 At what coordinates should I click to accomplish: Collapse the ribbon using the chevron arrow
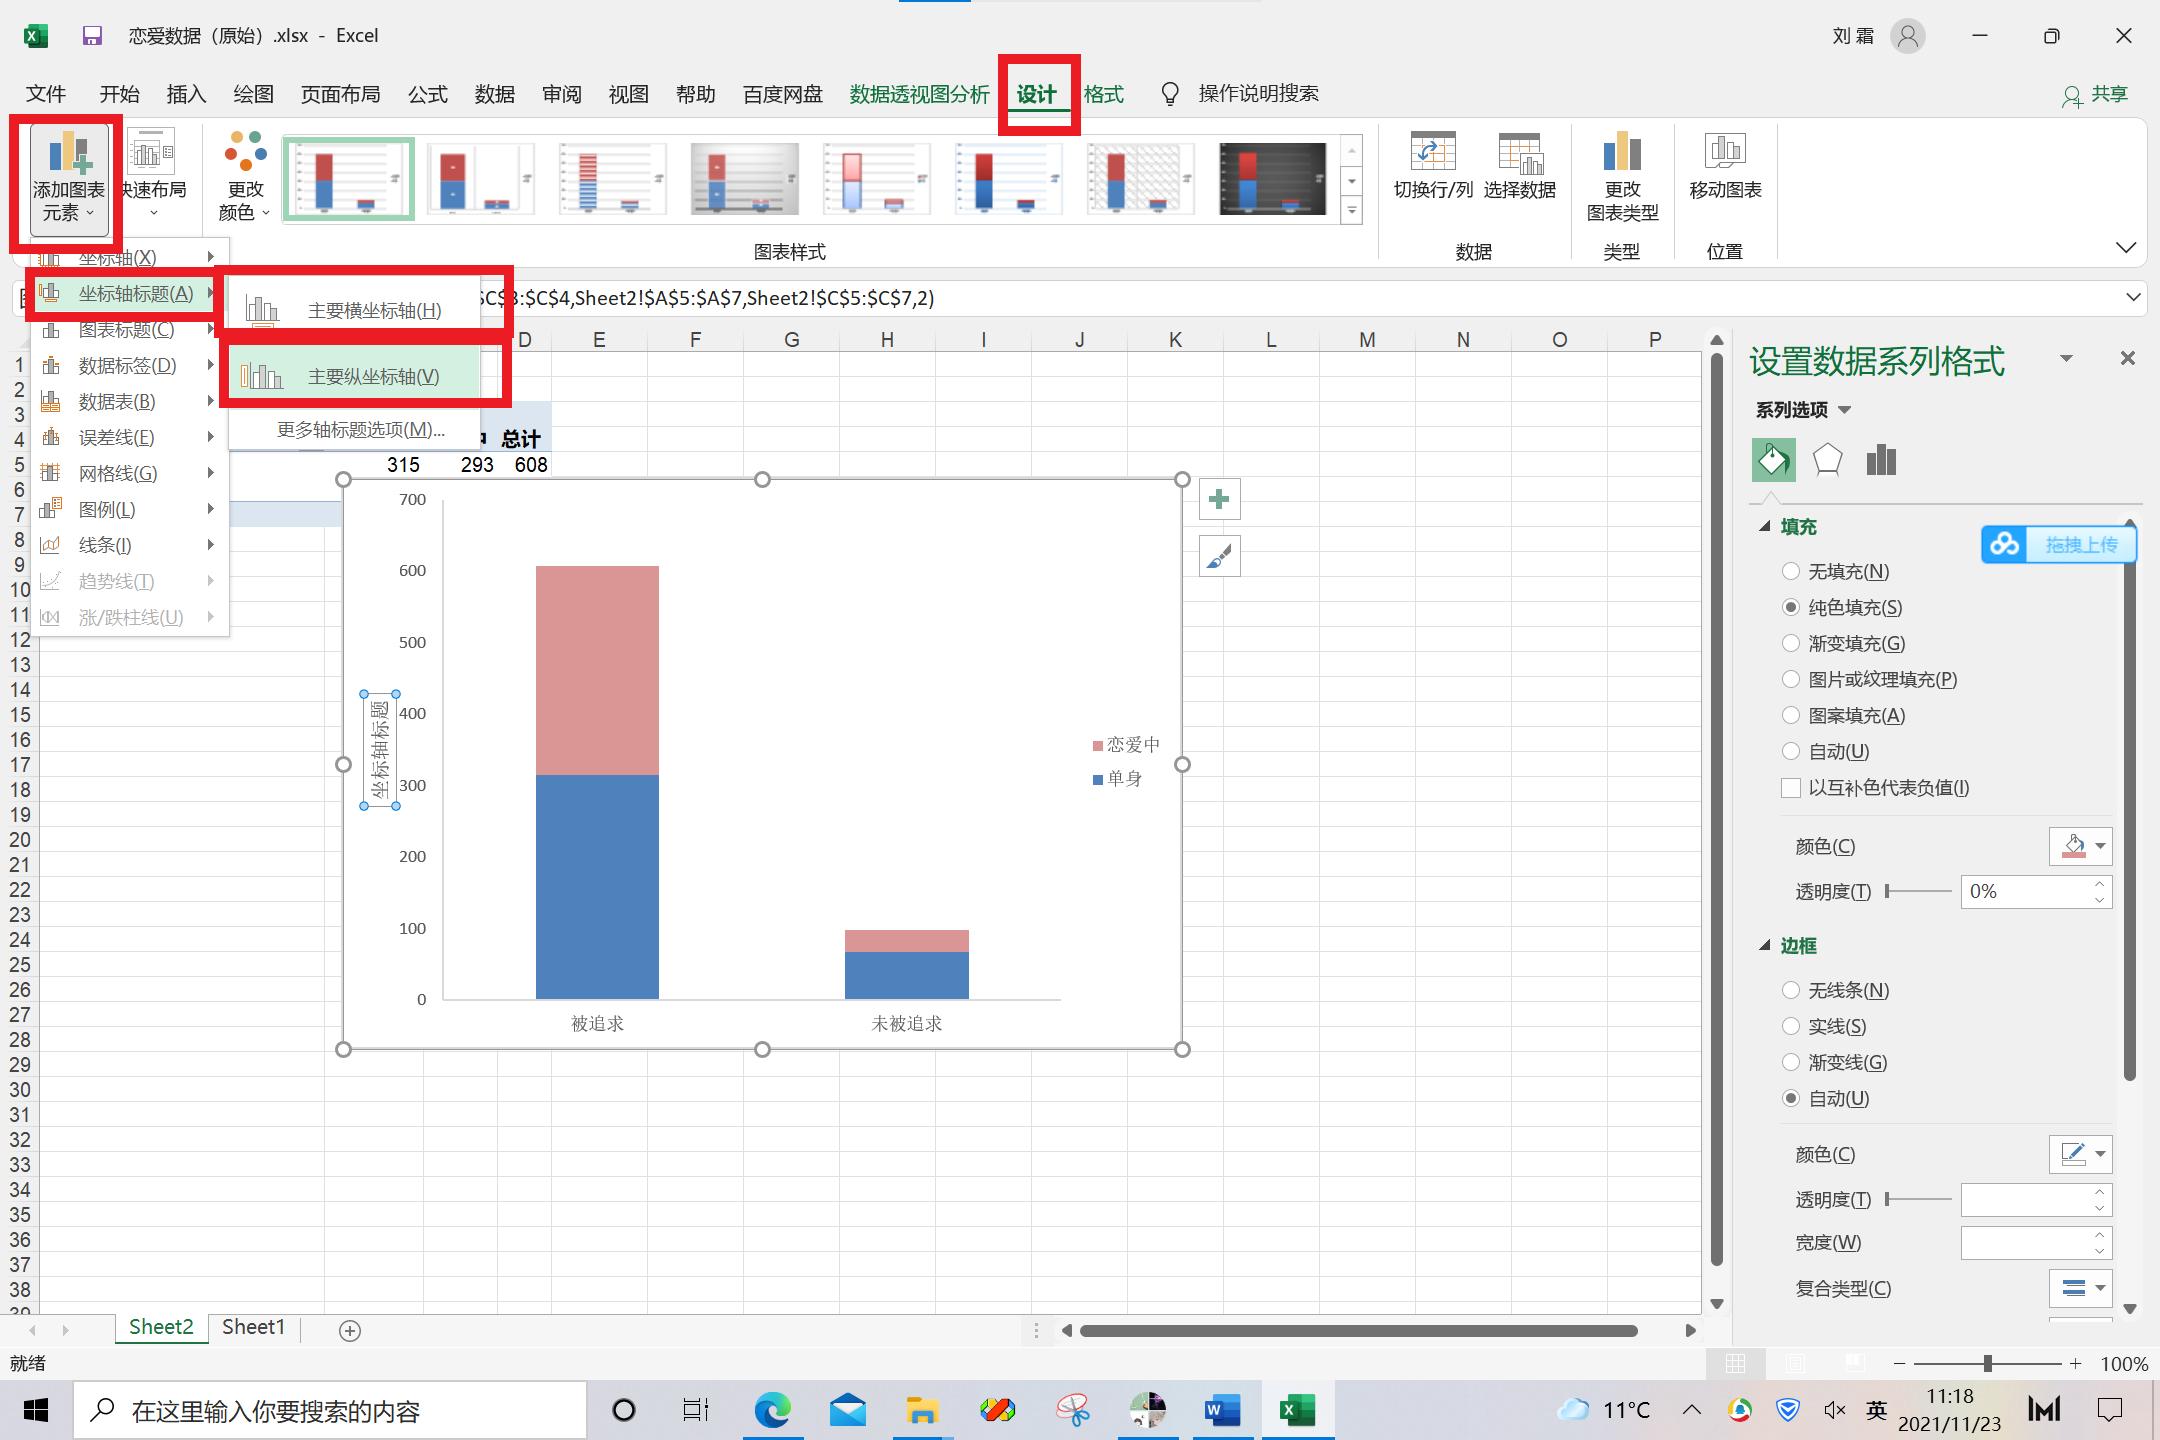(x=2126, y=247)
